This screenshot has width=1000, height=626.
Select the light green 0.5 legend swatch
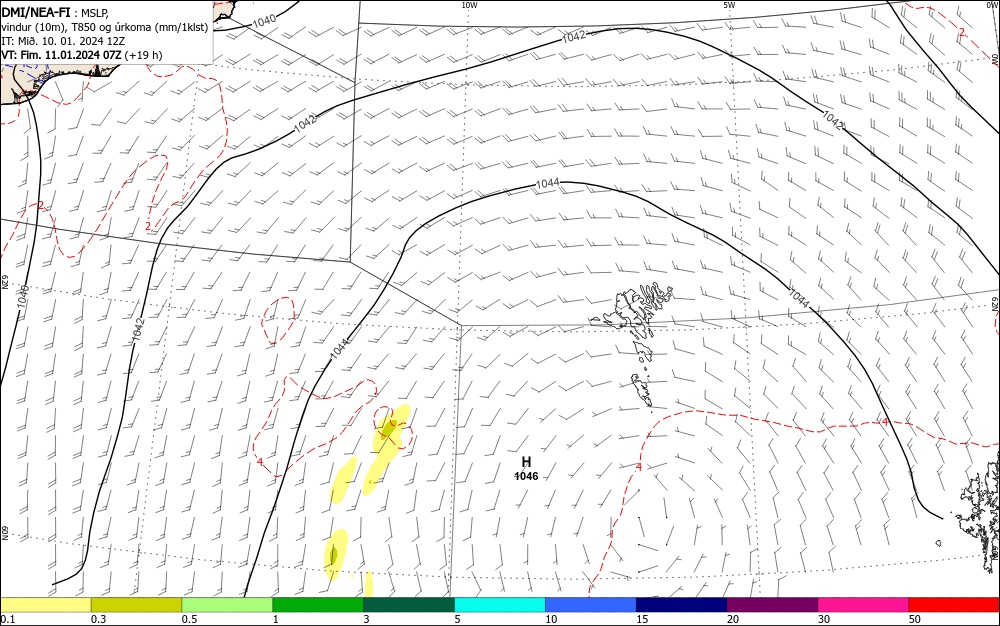click(x=227, y=605)
